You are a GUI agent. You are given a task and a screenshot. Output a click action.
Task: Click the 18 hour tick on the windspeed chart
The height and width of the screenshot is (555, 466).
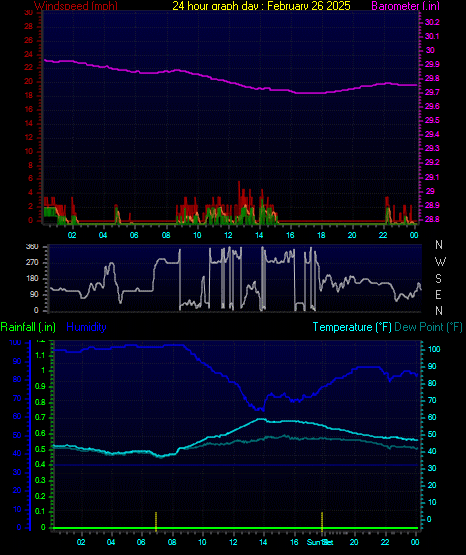321,235
